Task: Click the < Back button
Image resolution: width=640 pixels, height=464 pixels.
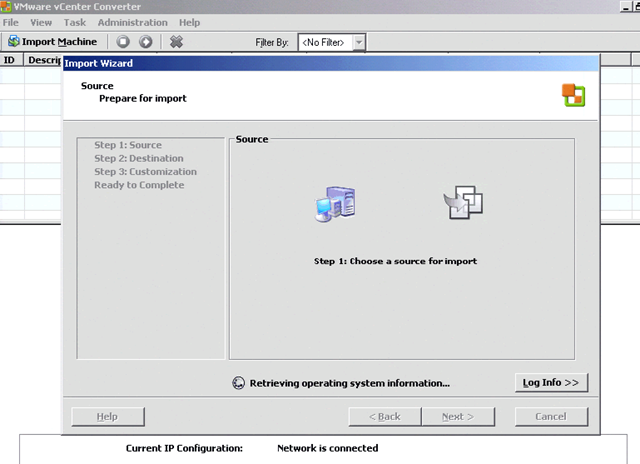Action: point(385,417)
